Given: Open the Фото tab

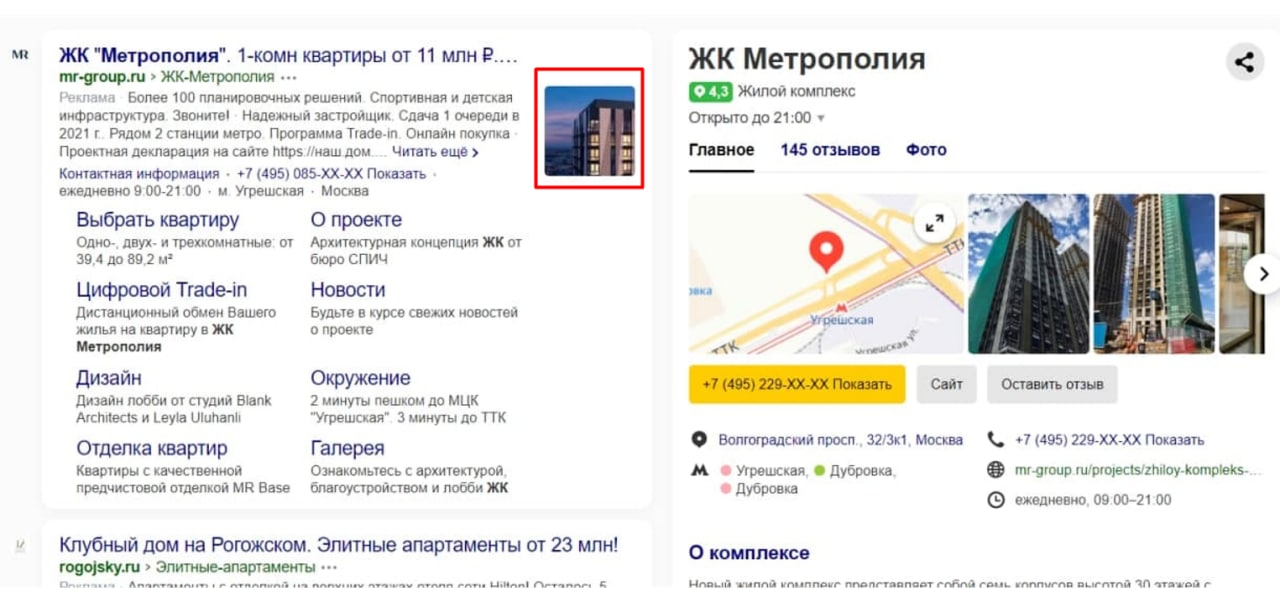Looking at the screenshot, I should click(x=926, y=150).
